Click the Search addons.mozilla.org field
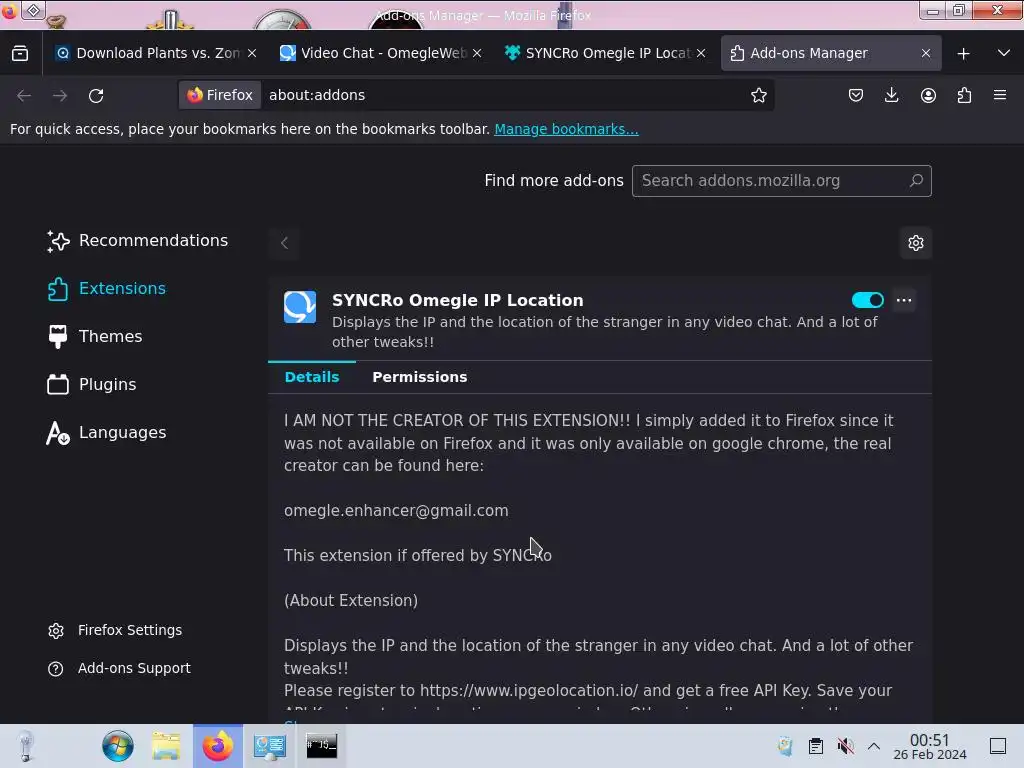 781,181
